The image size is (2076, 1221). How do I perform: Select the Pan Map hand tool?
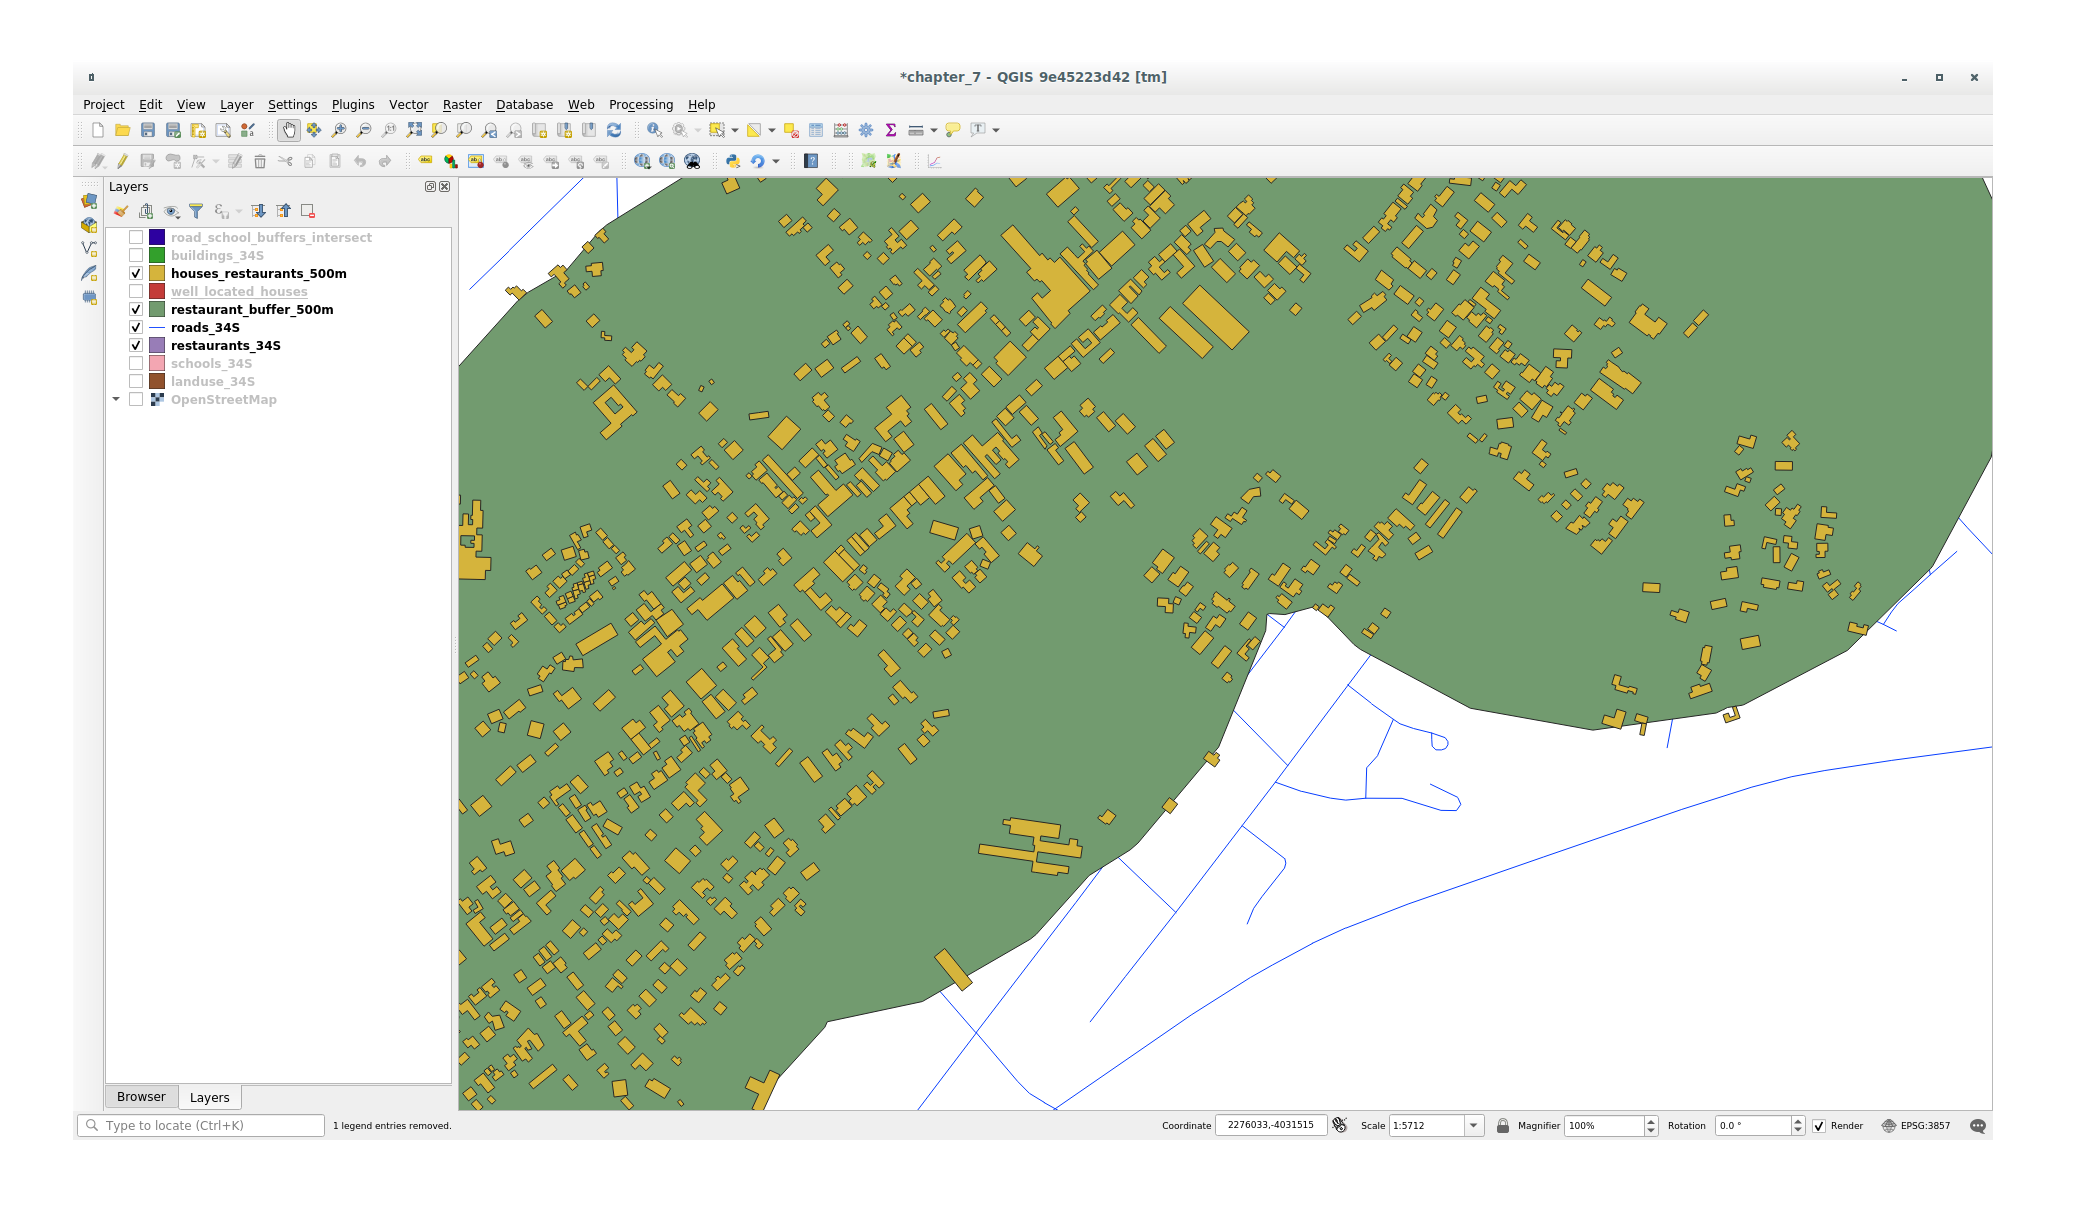pos(289,130)
